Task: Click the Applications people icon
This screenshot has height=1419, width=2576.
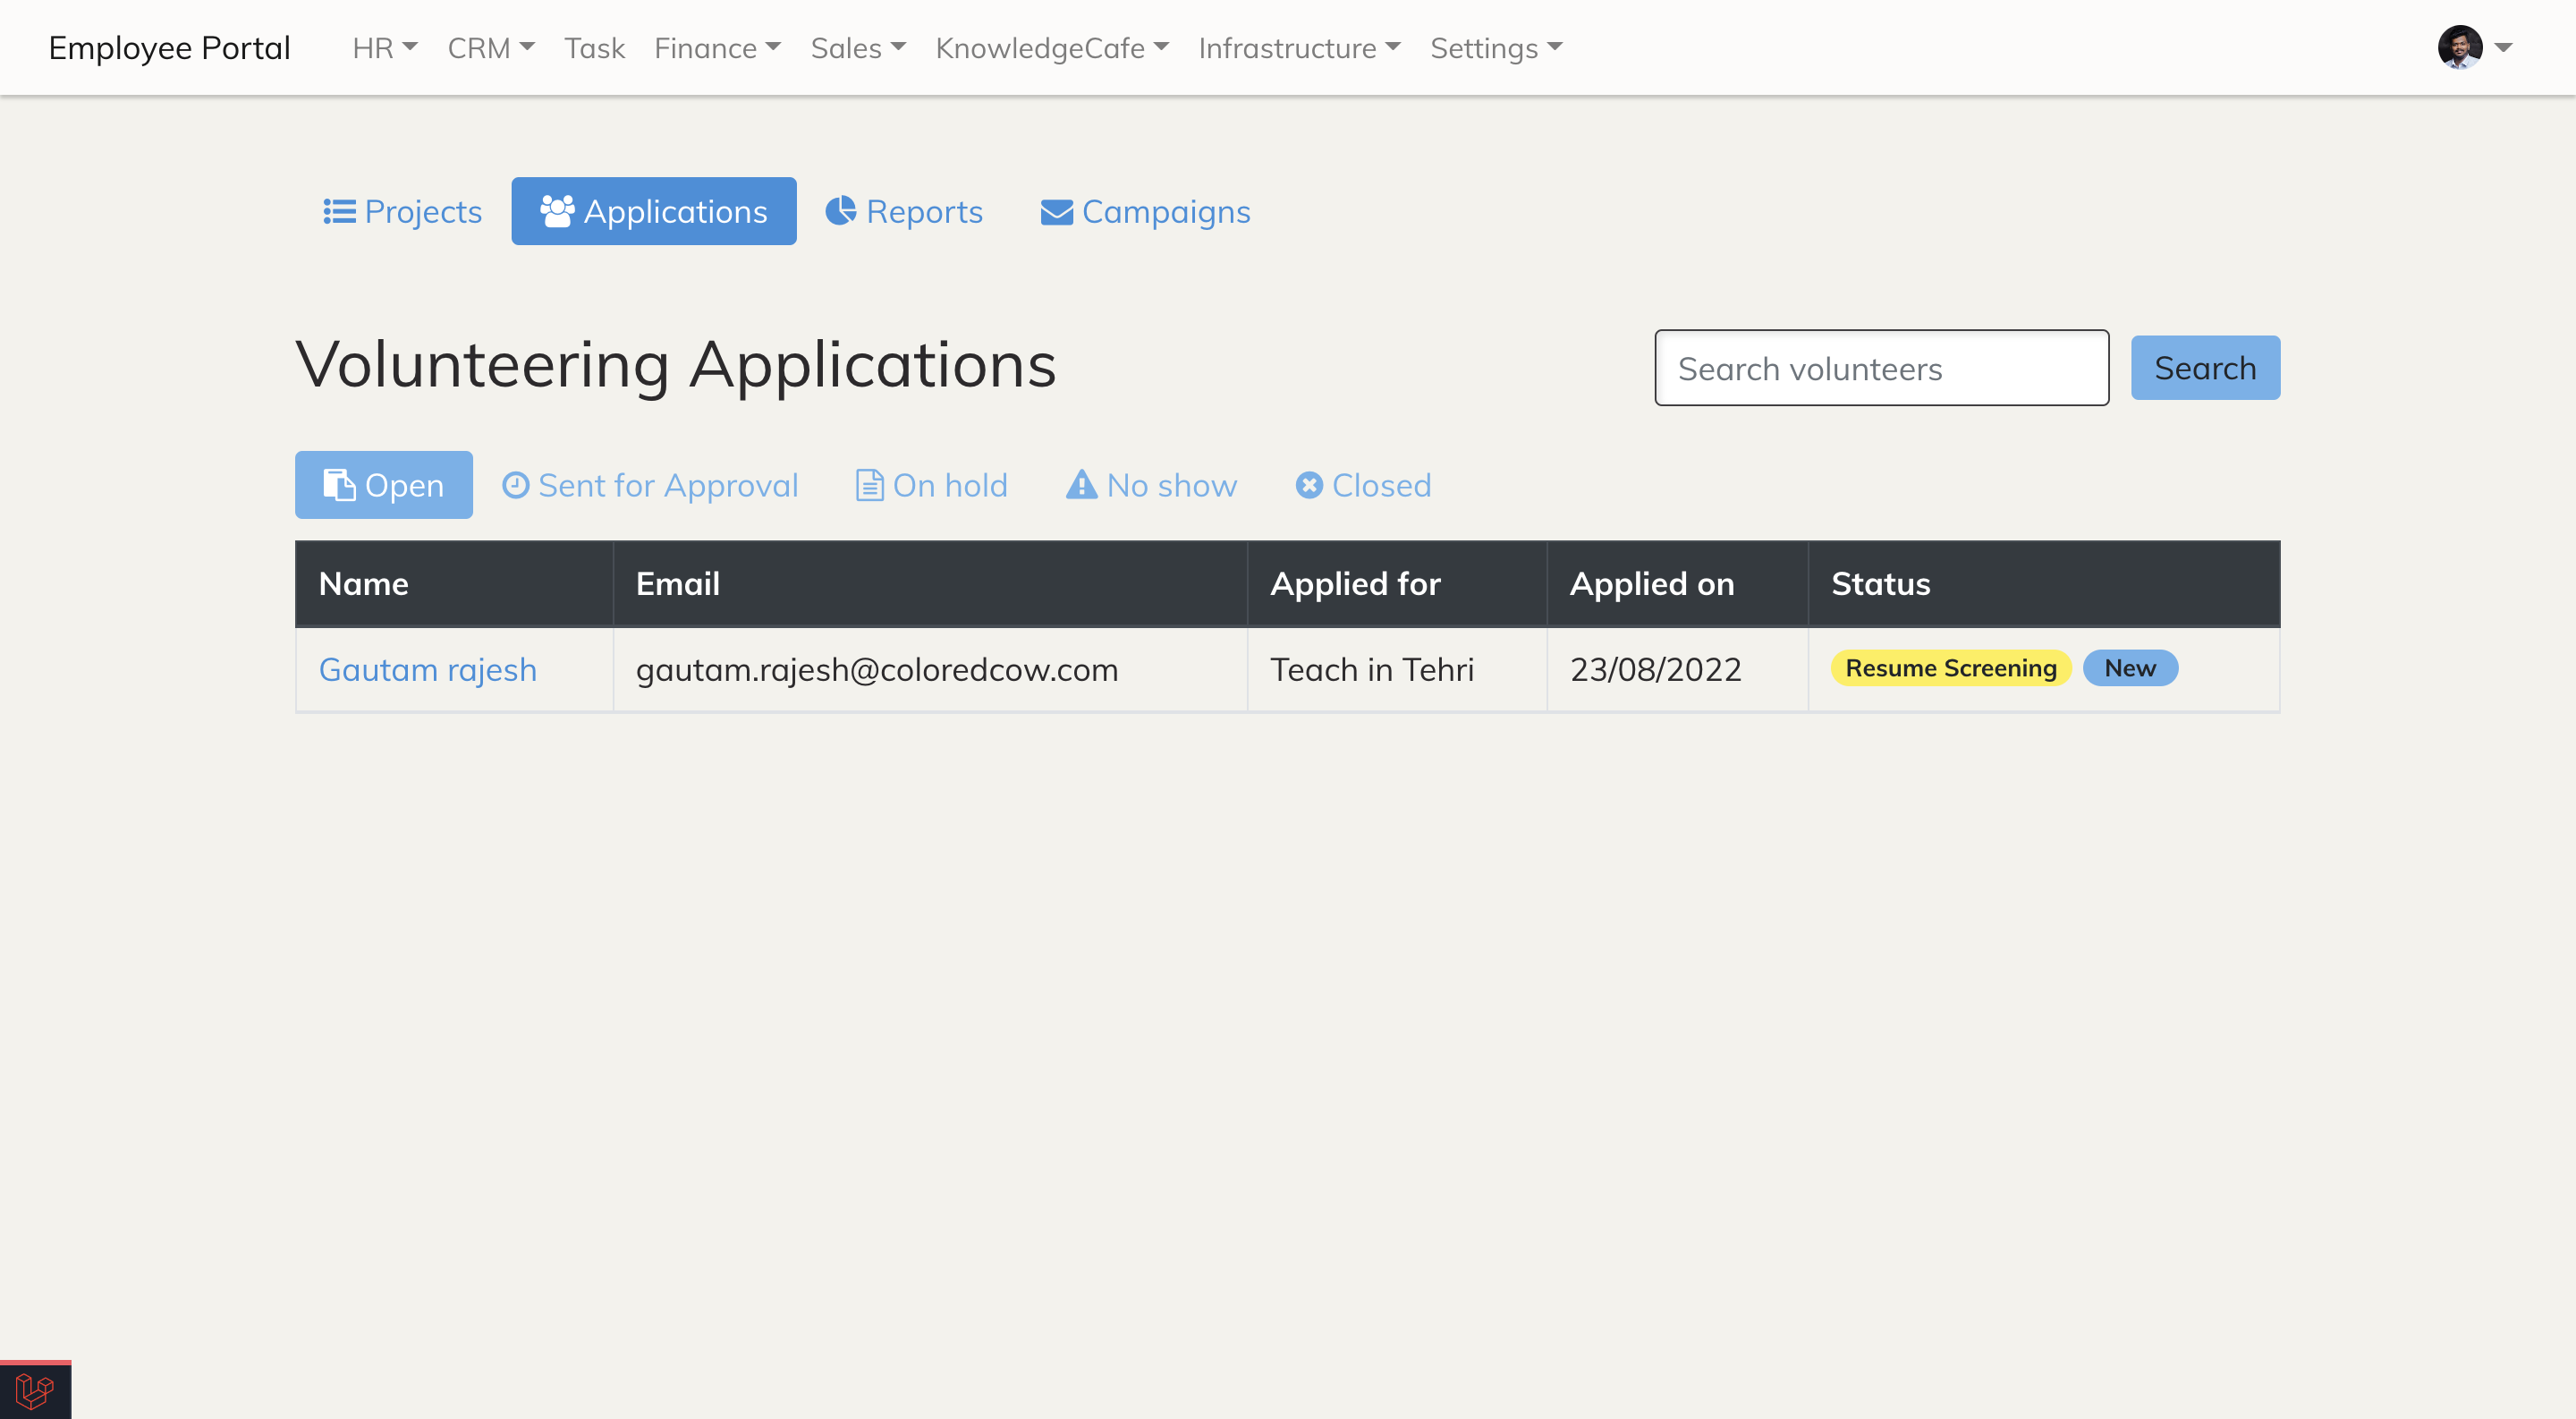Action: 558,211
